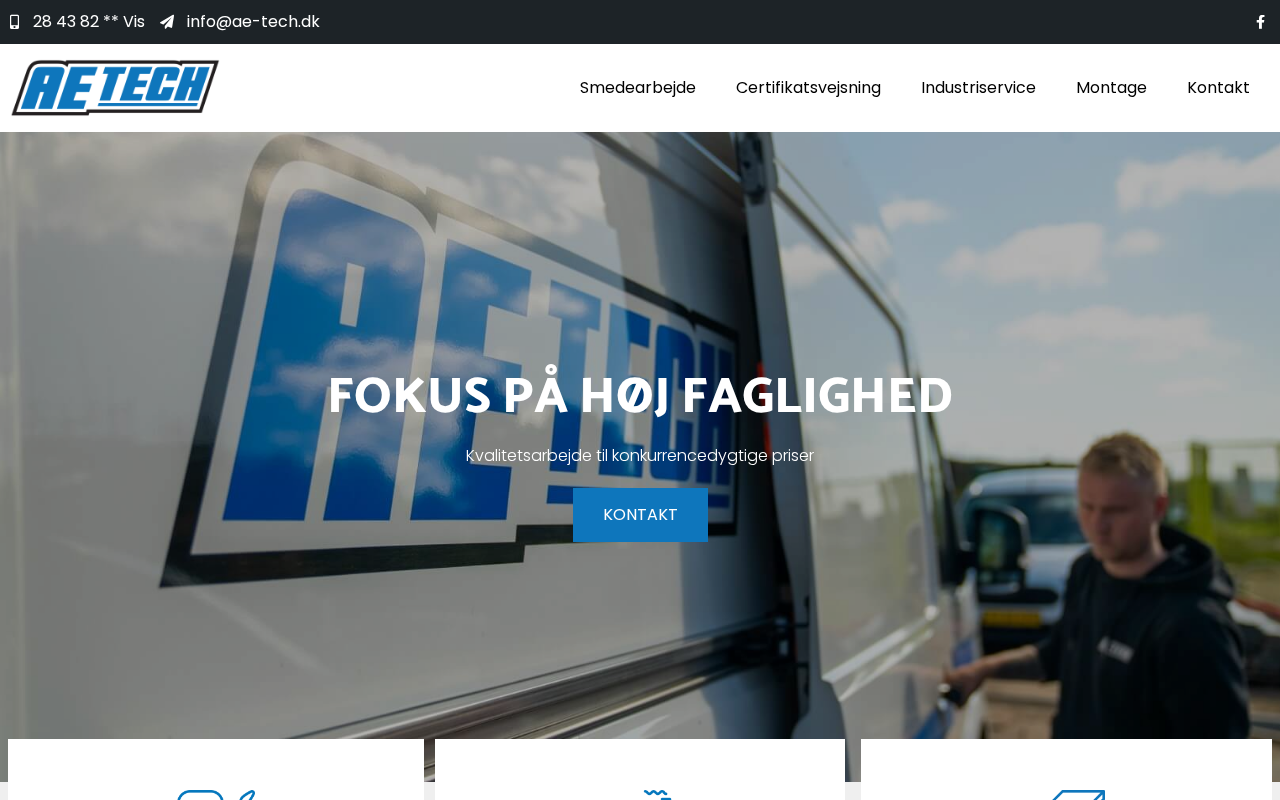The width and height of the screenshot is (1280, 800).
Task: Select the left white card panel
Action: (216, 770)
